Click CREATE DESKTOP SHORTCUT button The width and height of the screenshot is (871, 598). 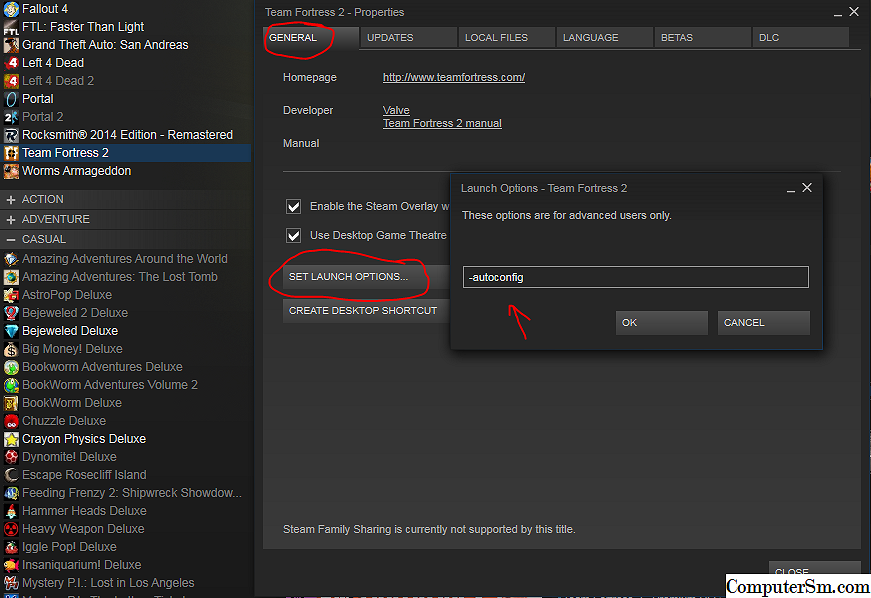click(x=367, y=311)
